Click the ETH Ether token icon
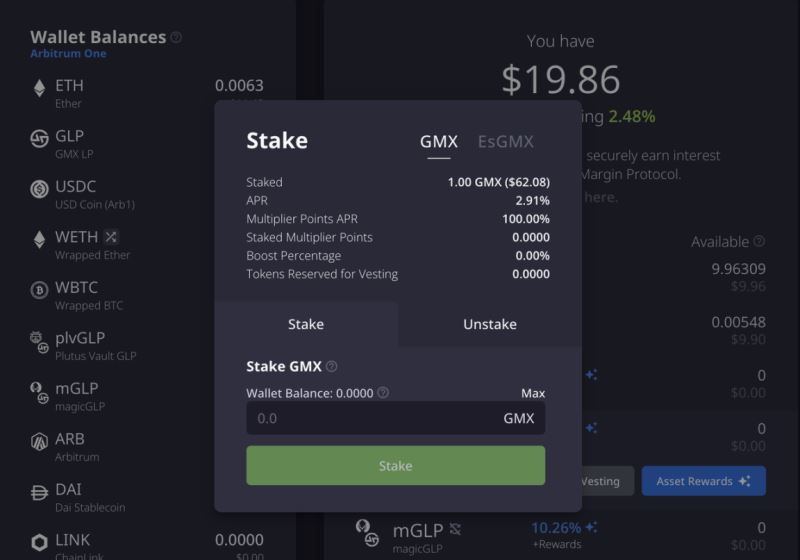The height and width of the screenshot is (560, 800). tap(39, 89)
